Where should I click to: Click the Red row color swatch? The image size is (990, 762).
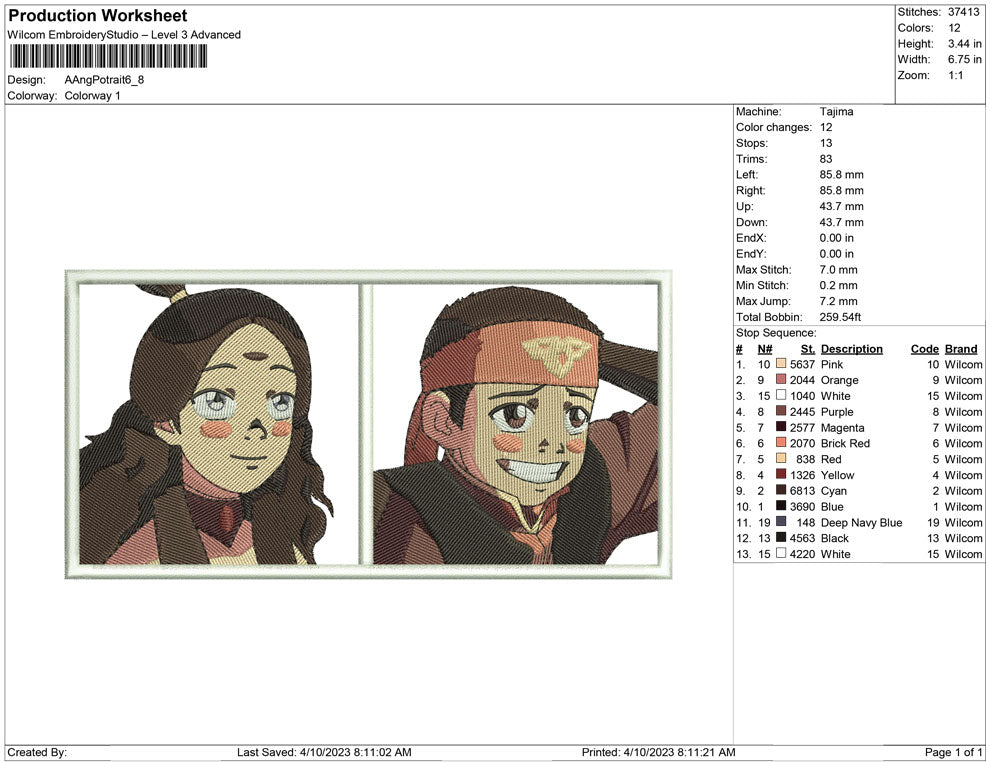[x=781, y=458]
